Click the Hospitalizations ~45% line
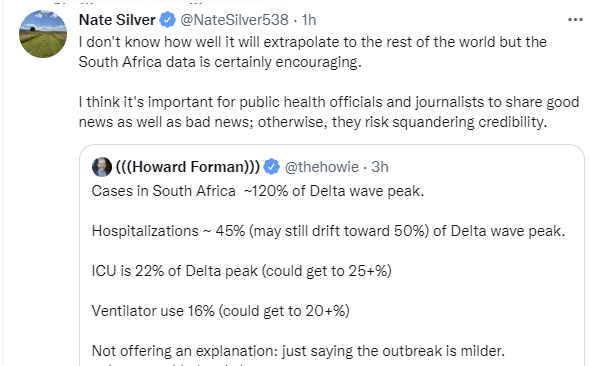The height and width of the screenshot is (366, 590). click(x=328, y=231)
